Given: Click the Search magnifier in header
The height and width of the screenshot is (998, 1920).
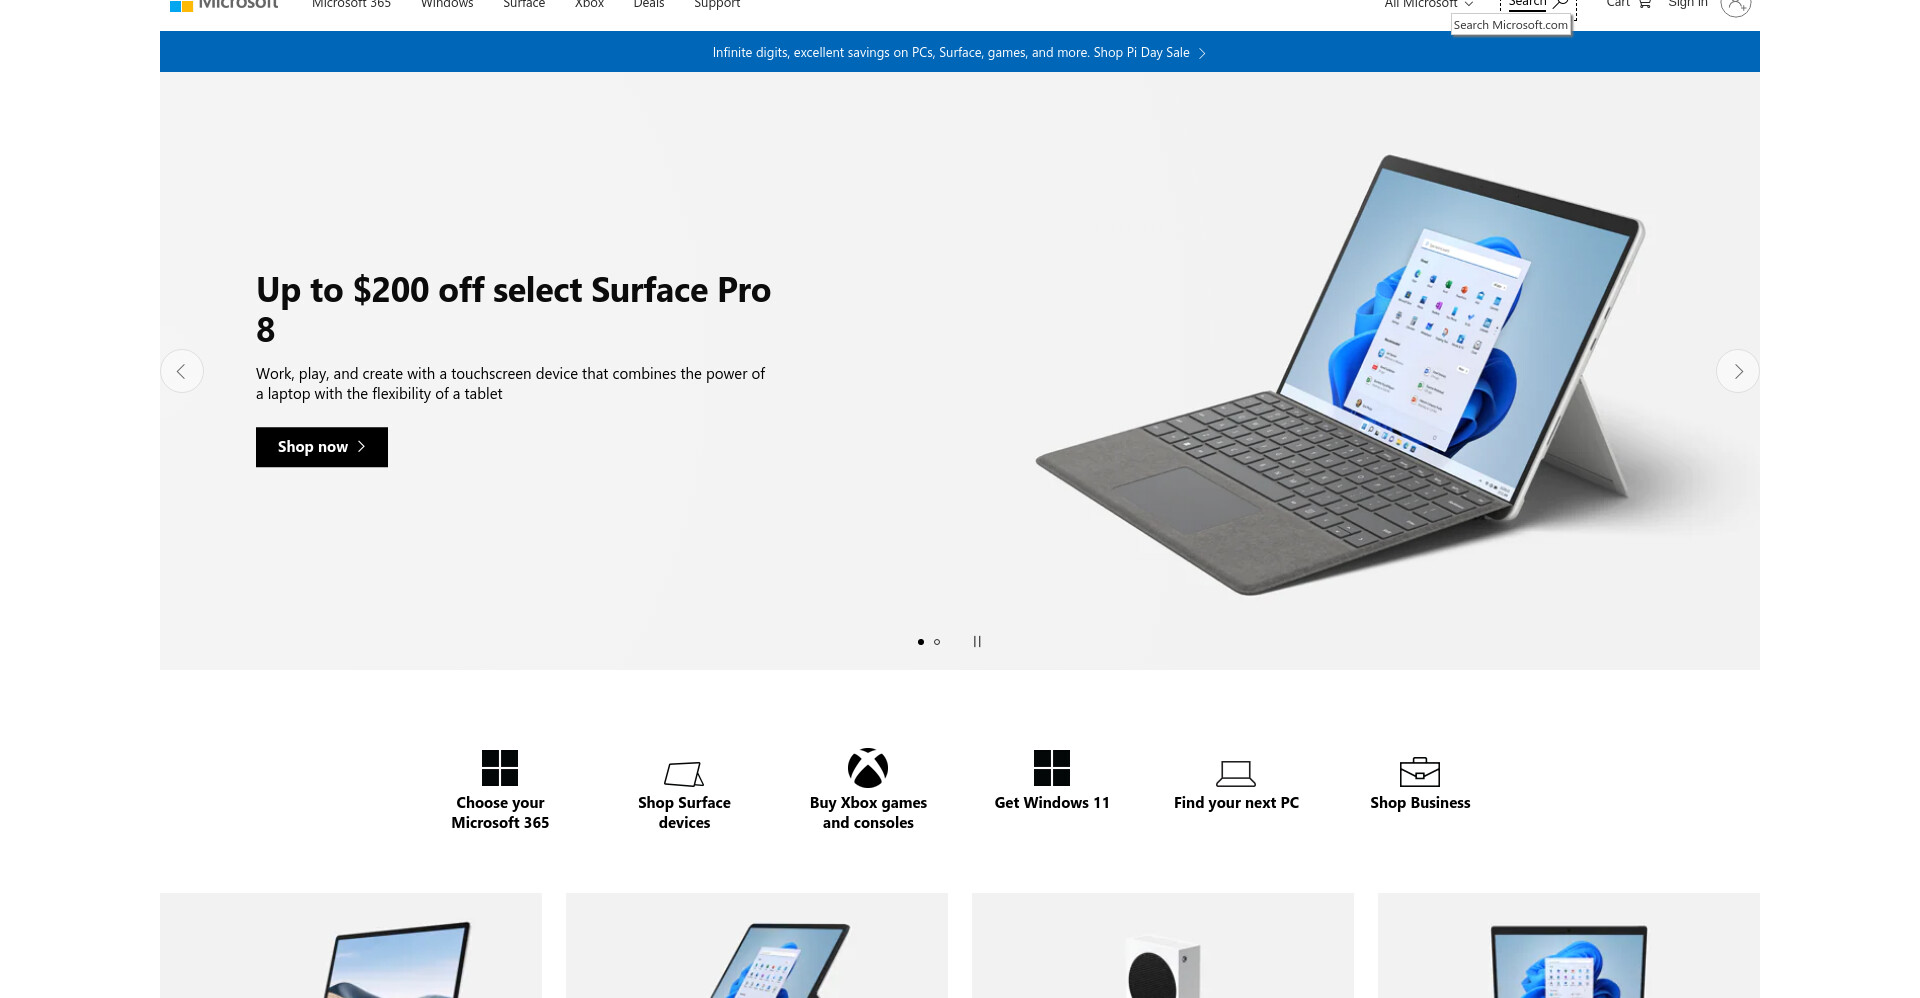Looking at the screenshot, I should point(1560,4).
